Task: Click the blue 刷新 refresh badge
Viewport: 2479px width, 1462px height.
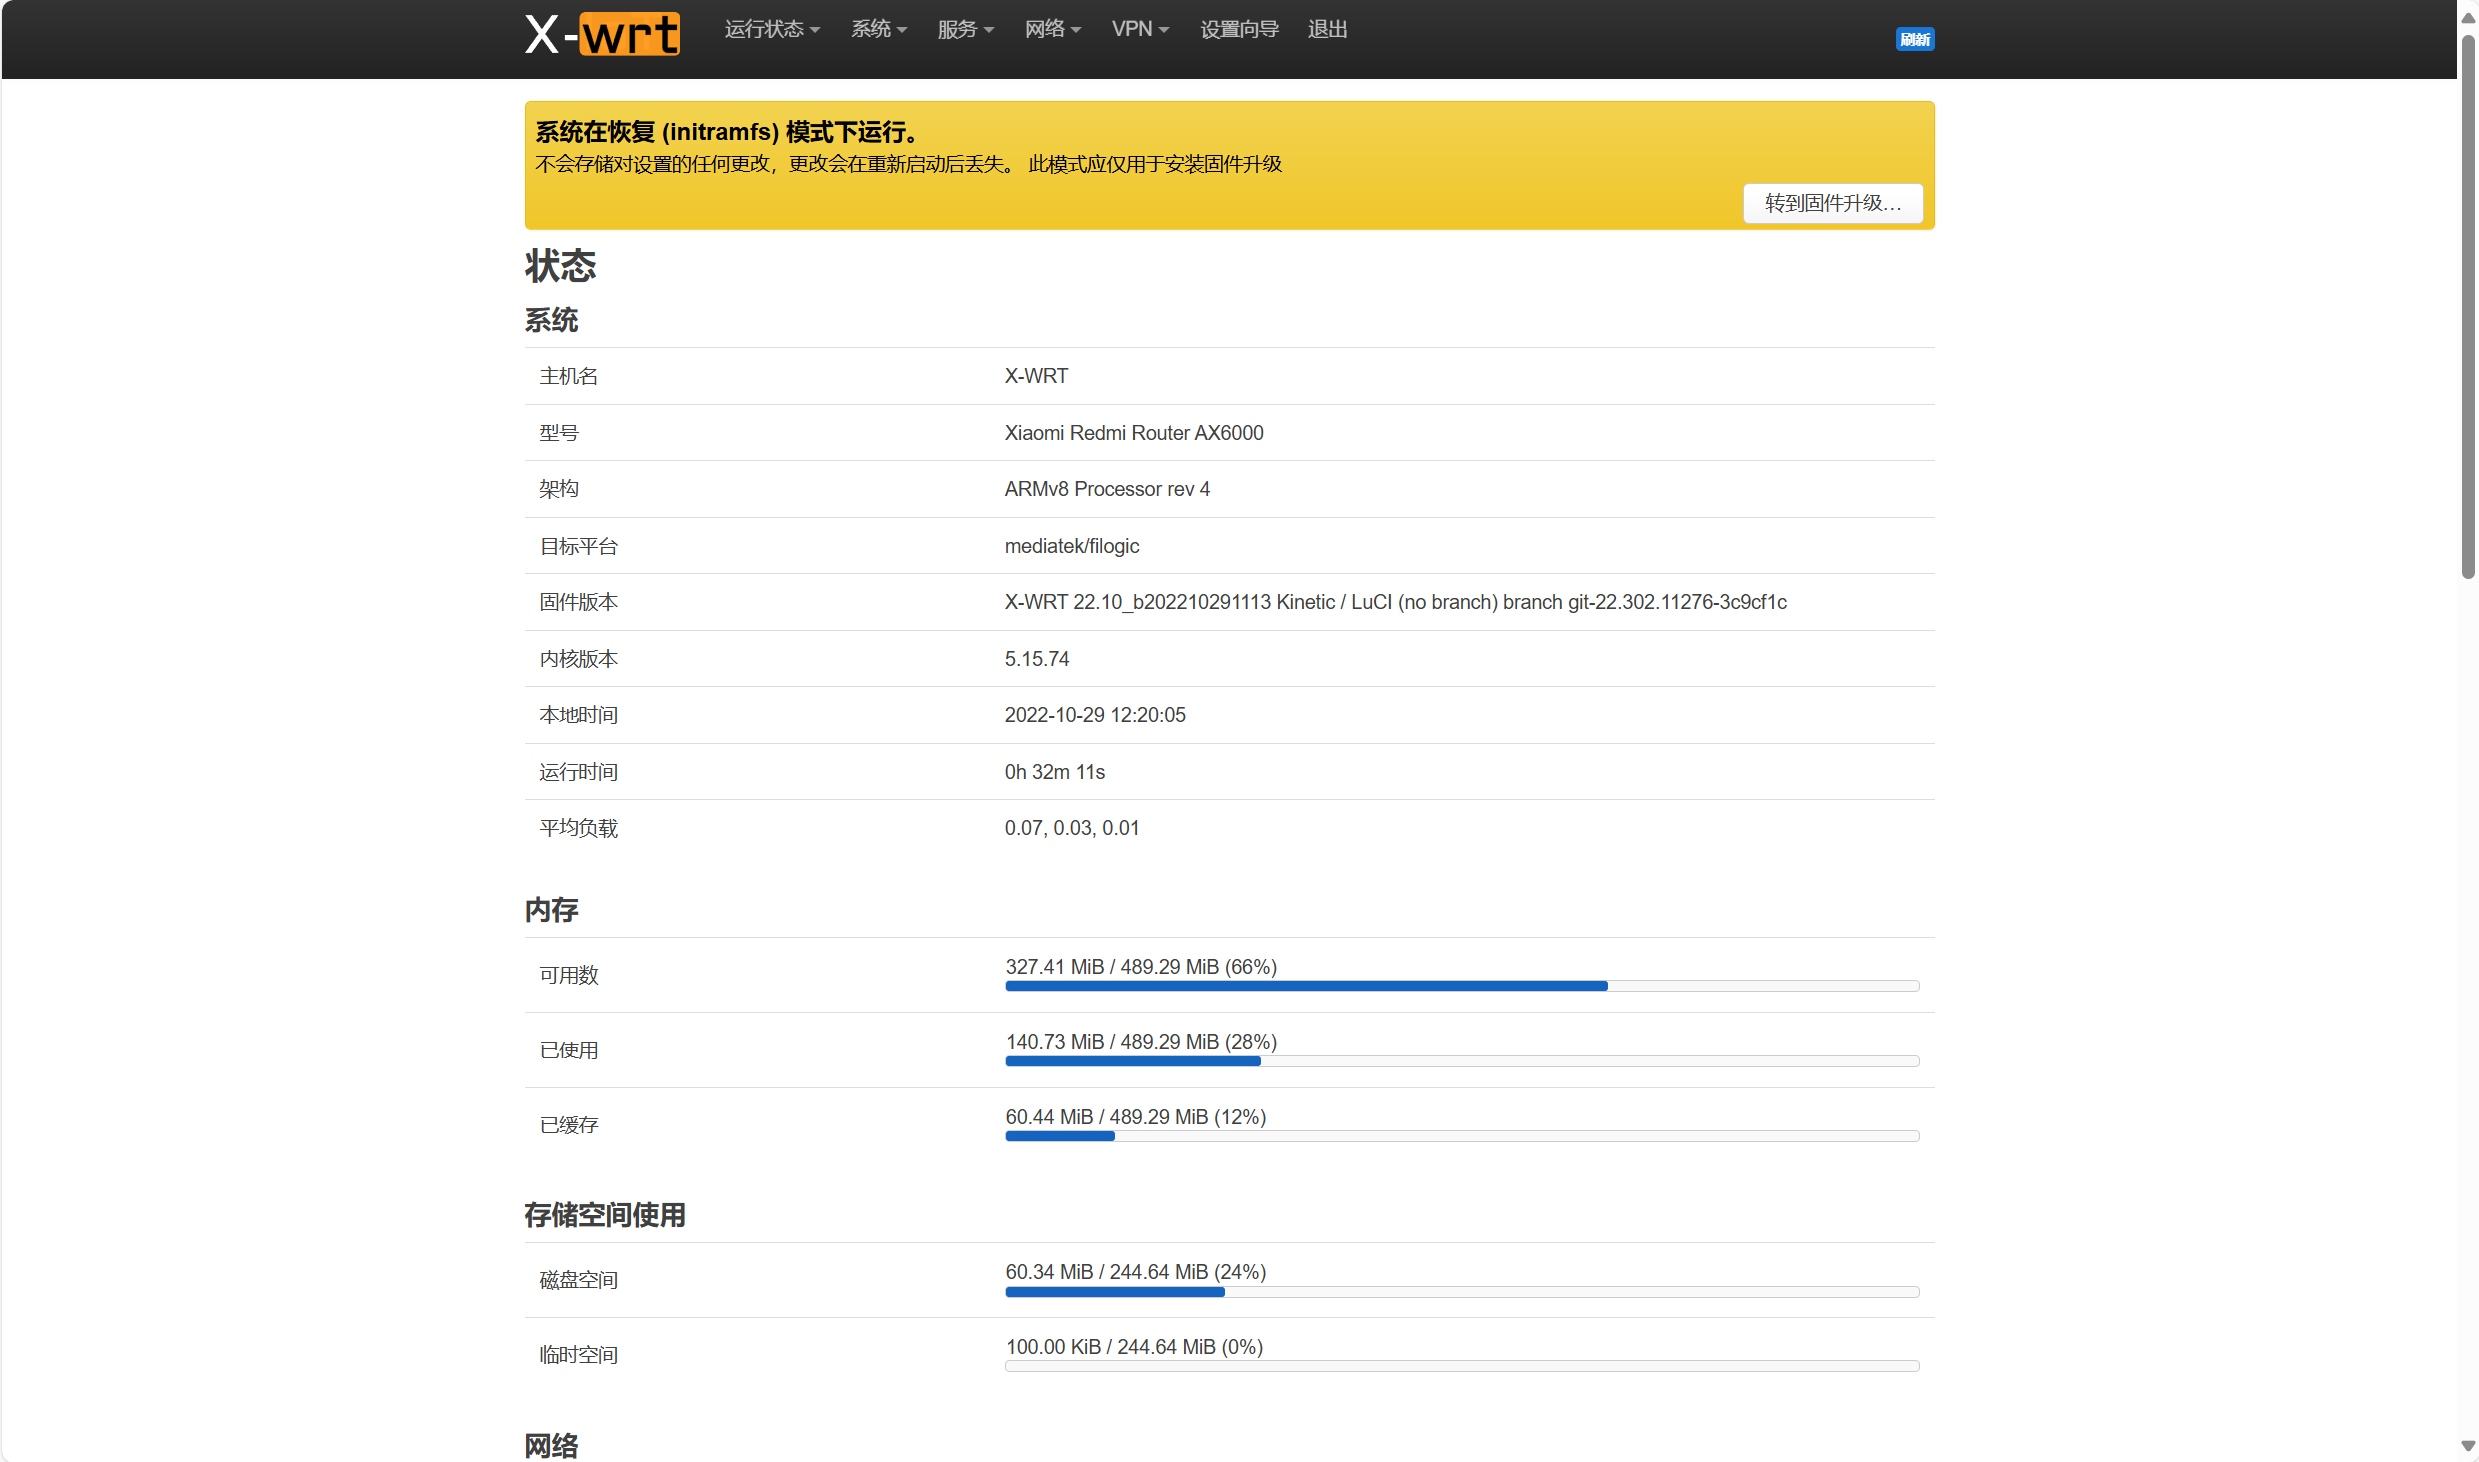Action: pos(1914,39)
